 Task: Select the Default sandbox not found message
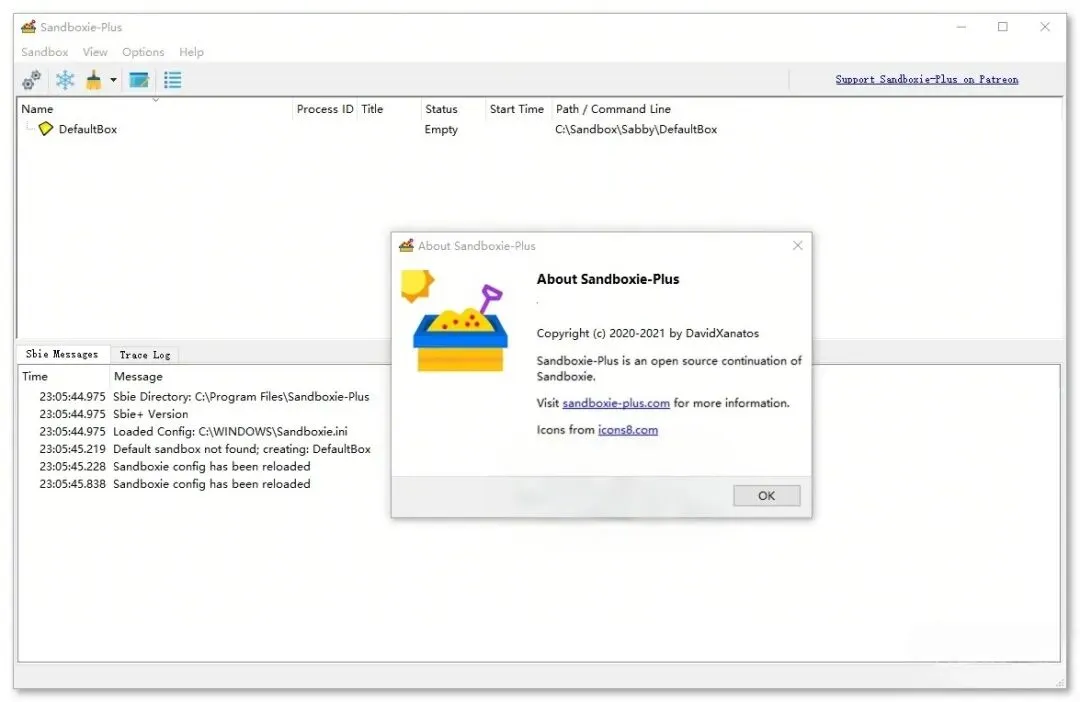point(242,448)
